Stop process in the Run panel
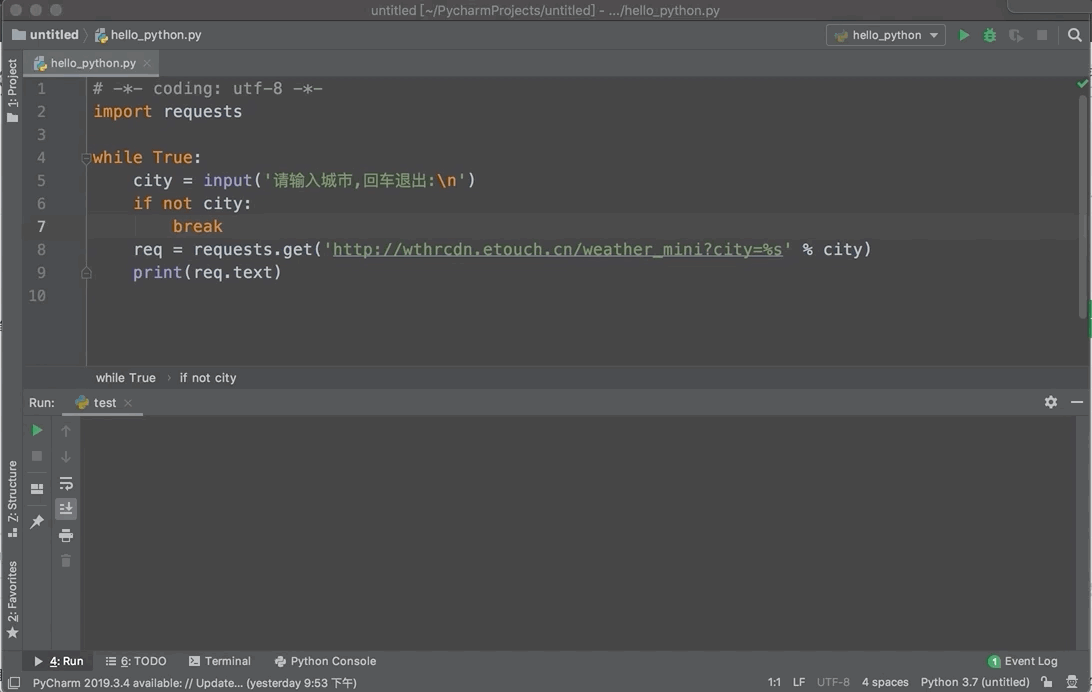This screenshot has width=1092, height=692. [x=37, y=456]
